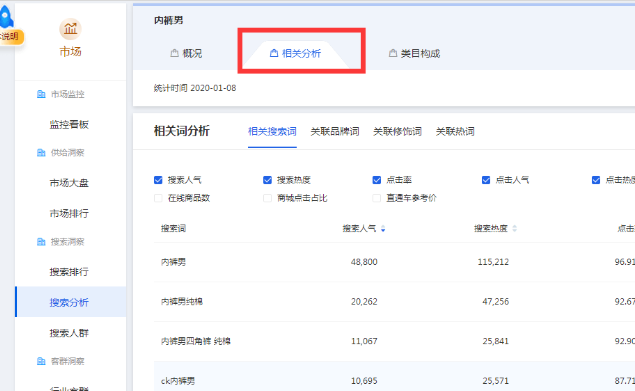Select 搜索分析 in the sidebar
The image size is (635, 391).
(69, 302)
